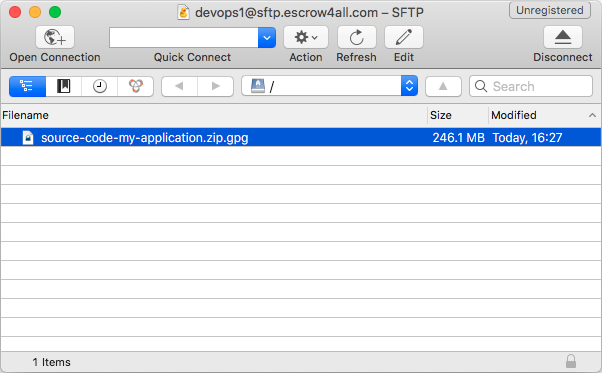Click the Today, 16:27 modified cell

coord(528,137)
